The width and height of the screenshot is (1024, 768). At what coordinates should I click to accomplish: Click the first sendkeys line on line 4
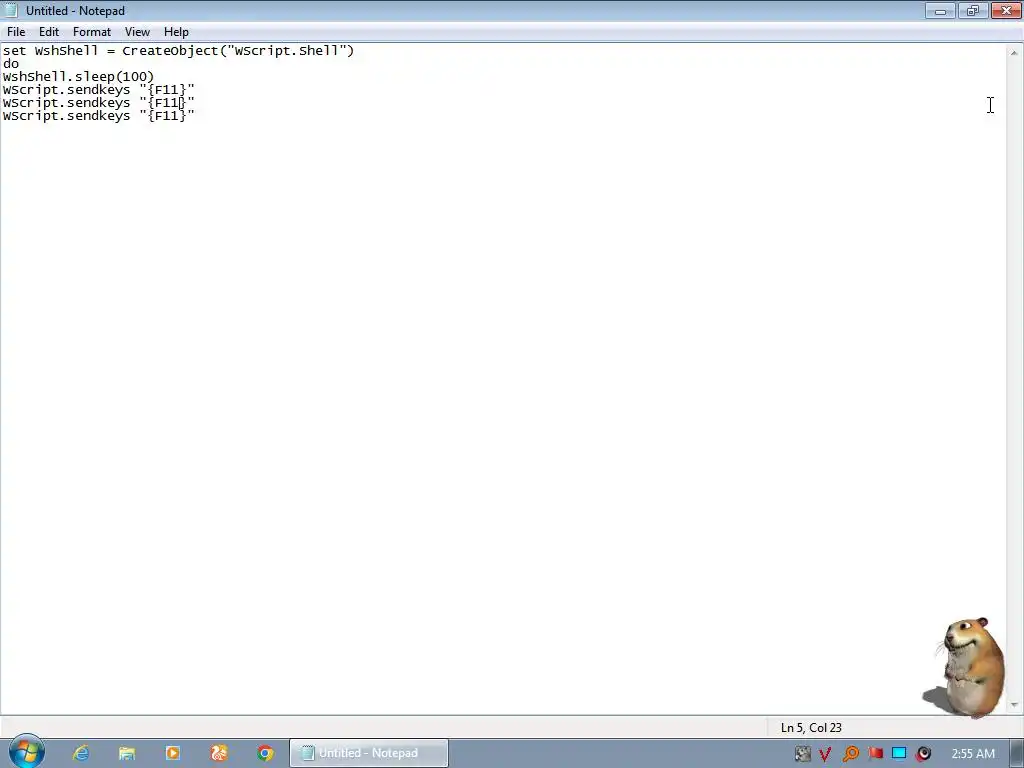click(99, 90)
